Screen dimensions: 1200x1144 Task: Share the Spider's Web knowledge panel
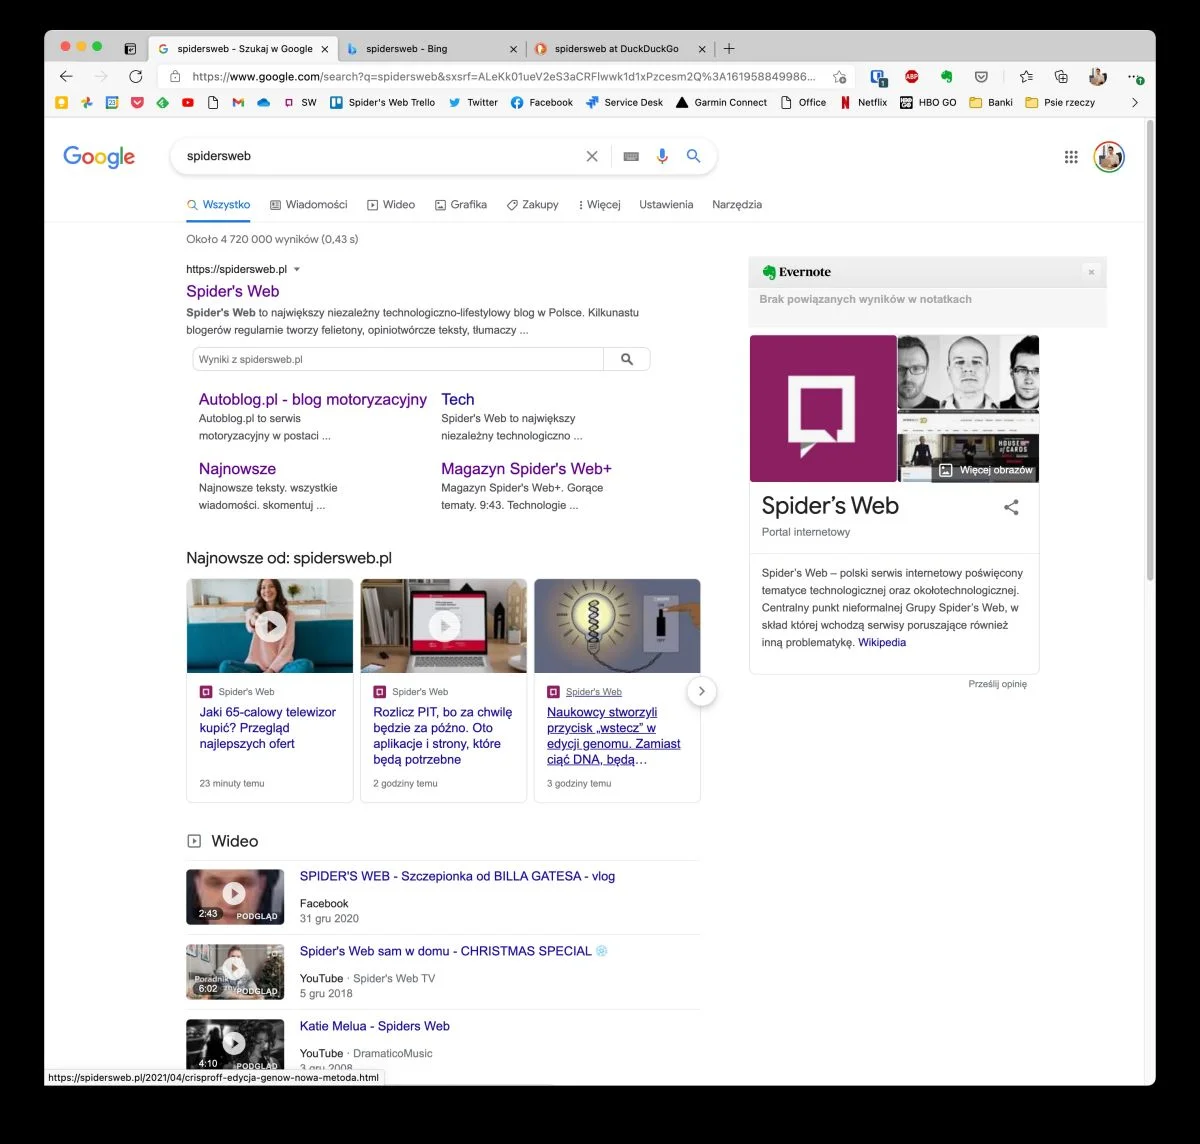point(1011,507)
